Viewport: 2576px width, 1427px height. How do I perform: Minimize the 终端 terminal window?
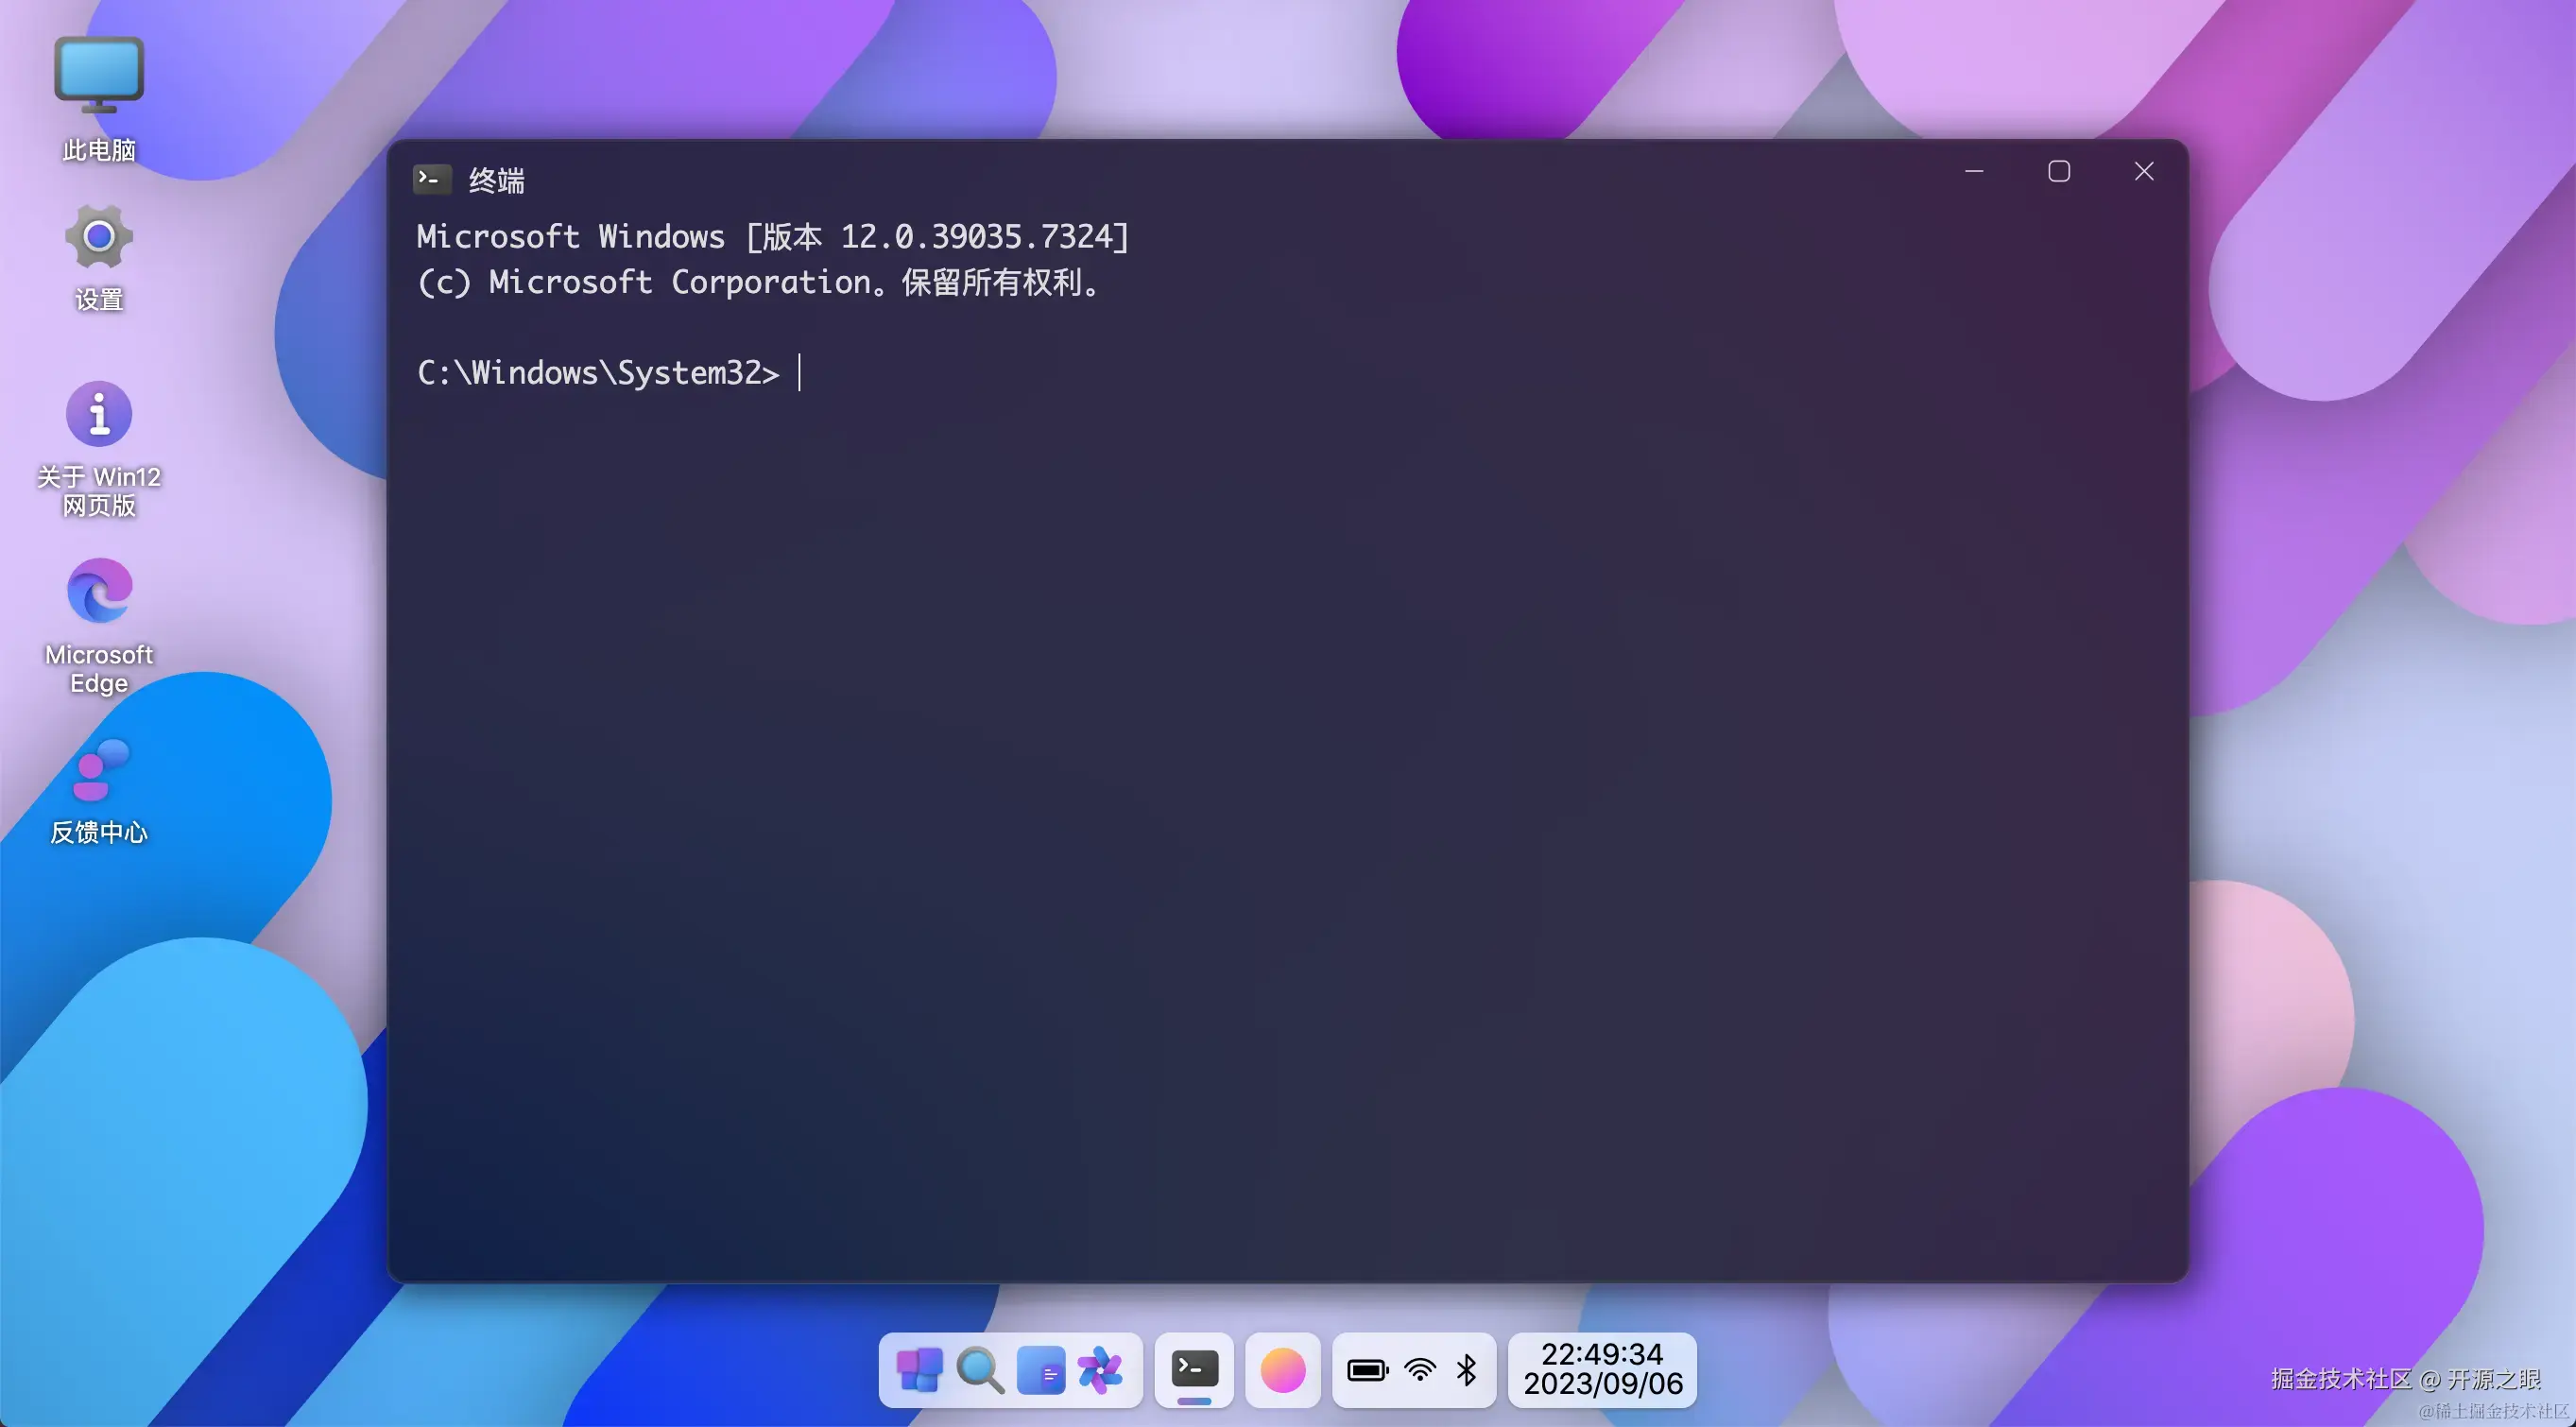click(x=1974, y=171)
